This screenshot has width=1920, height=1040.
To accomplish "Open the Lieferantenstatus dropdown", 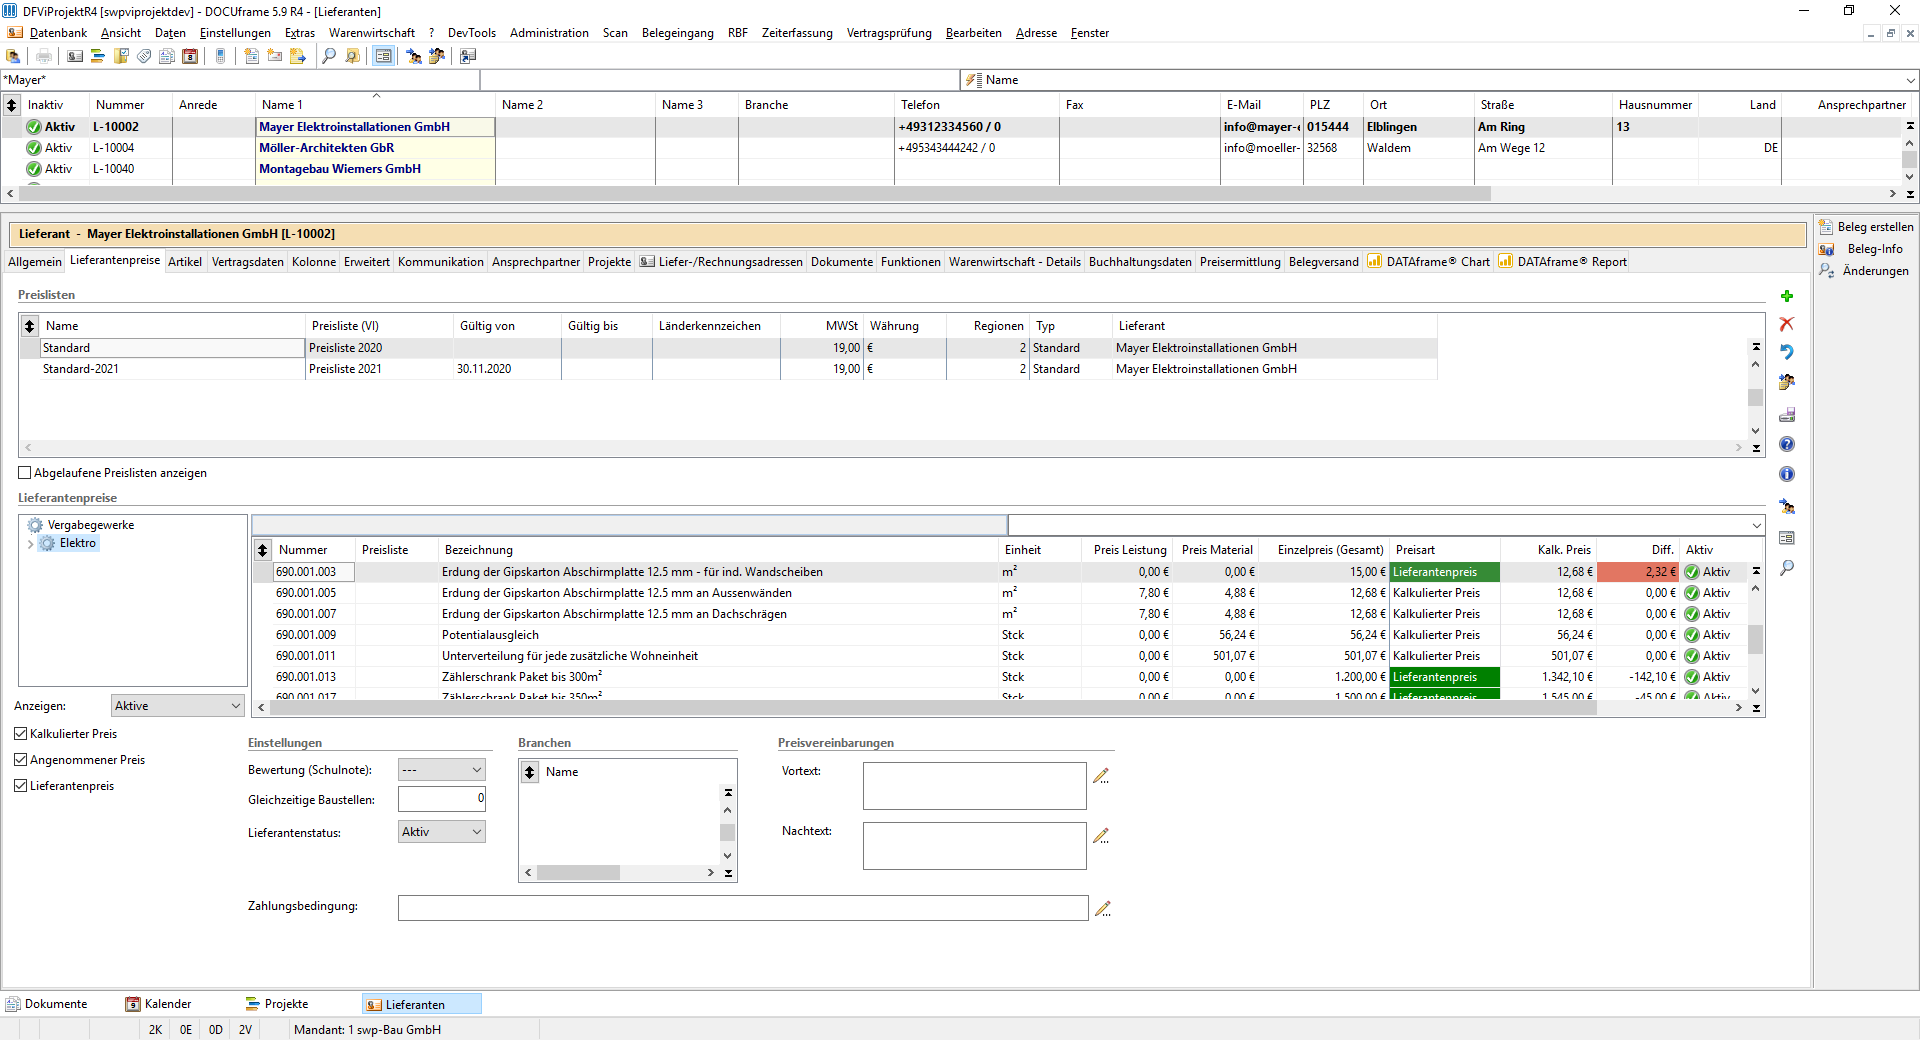I will click(x=441, y=832).
